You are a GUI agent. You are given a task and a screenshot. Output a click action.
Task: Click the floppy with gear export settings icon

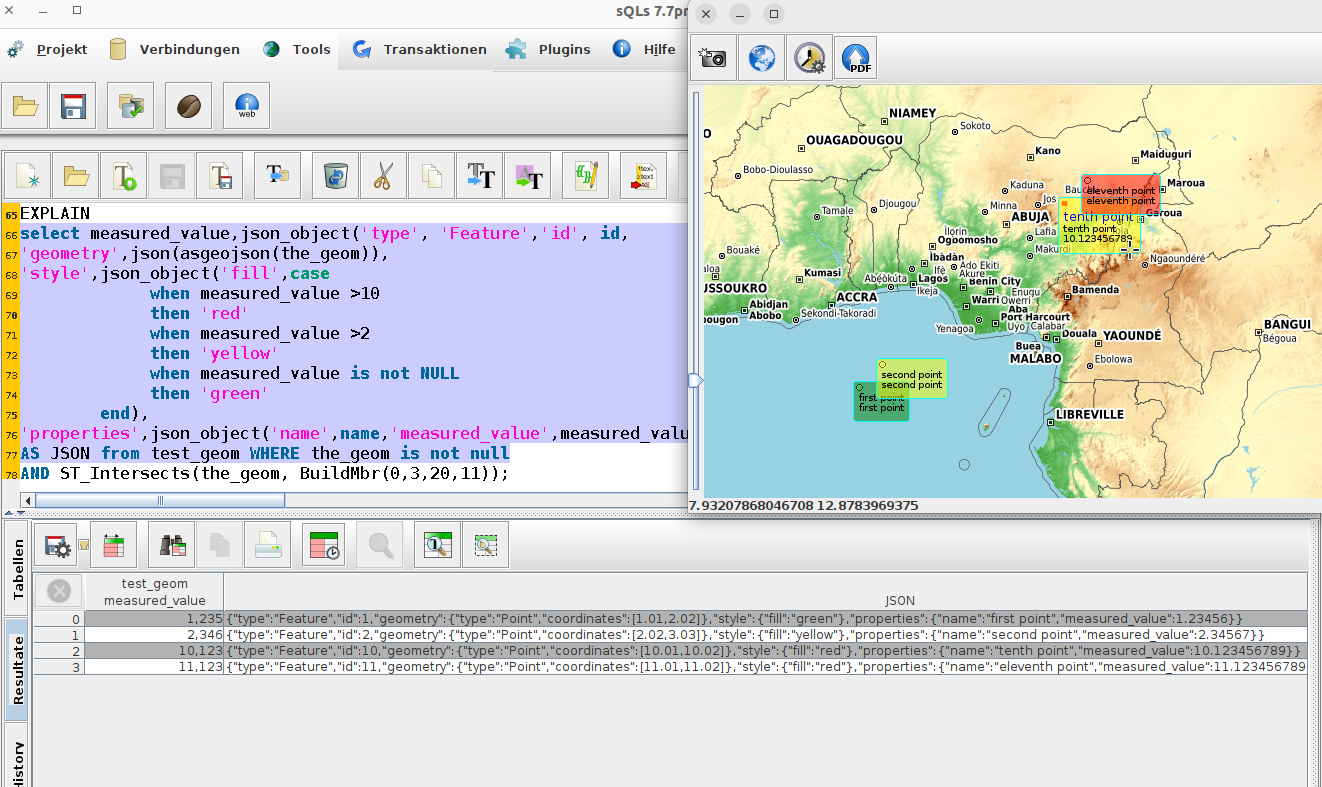(57, 545)
